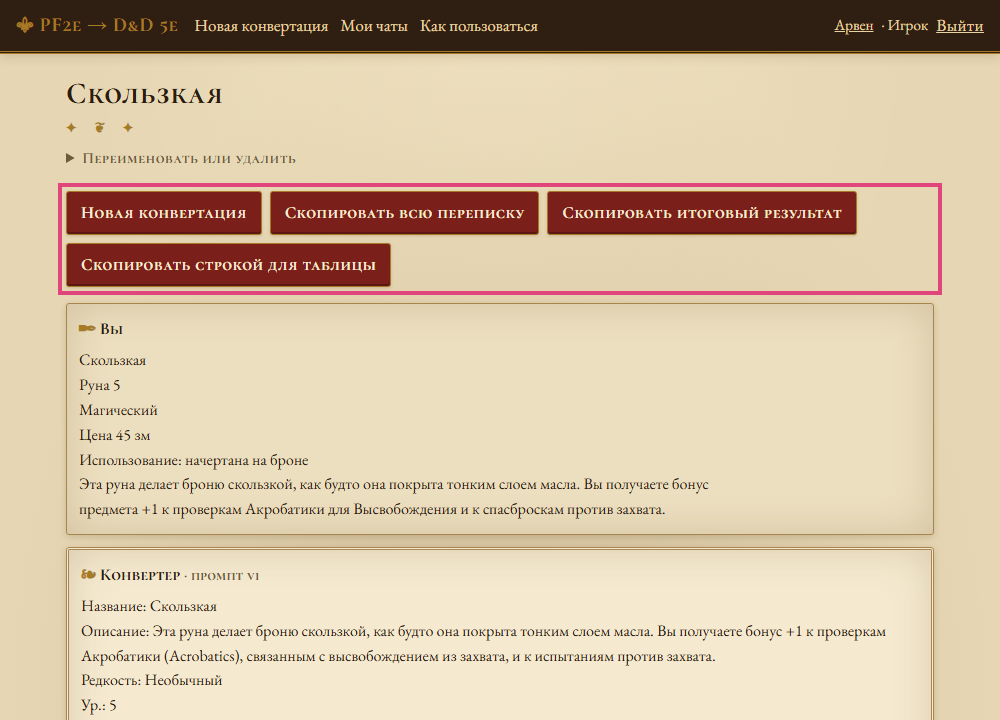1000x720 pixels.
Task: Click the Вы message card text
Action: pyautogui.click(x=394, y=435)
